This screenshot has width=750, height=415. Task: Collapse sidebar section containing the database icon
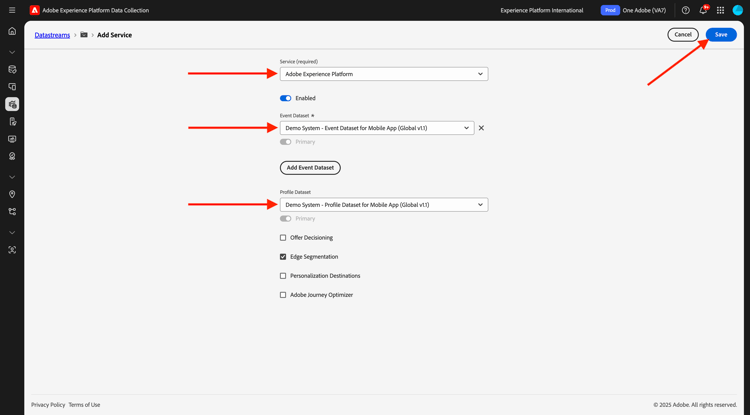(12, 52)
